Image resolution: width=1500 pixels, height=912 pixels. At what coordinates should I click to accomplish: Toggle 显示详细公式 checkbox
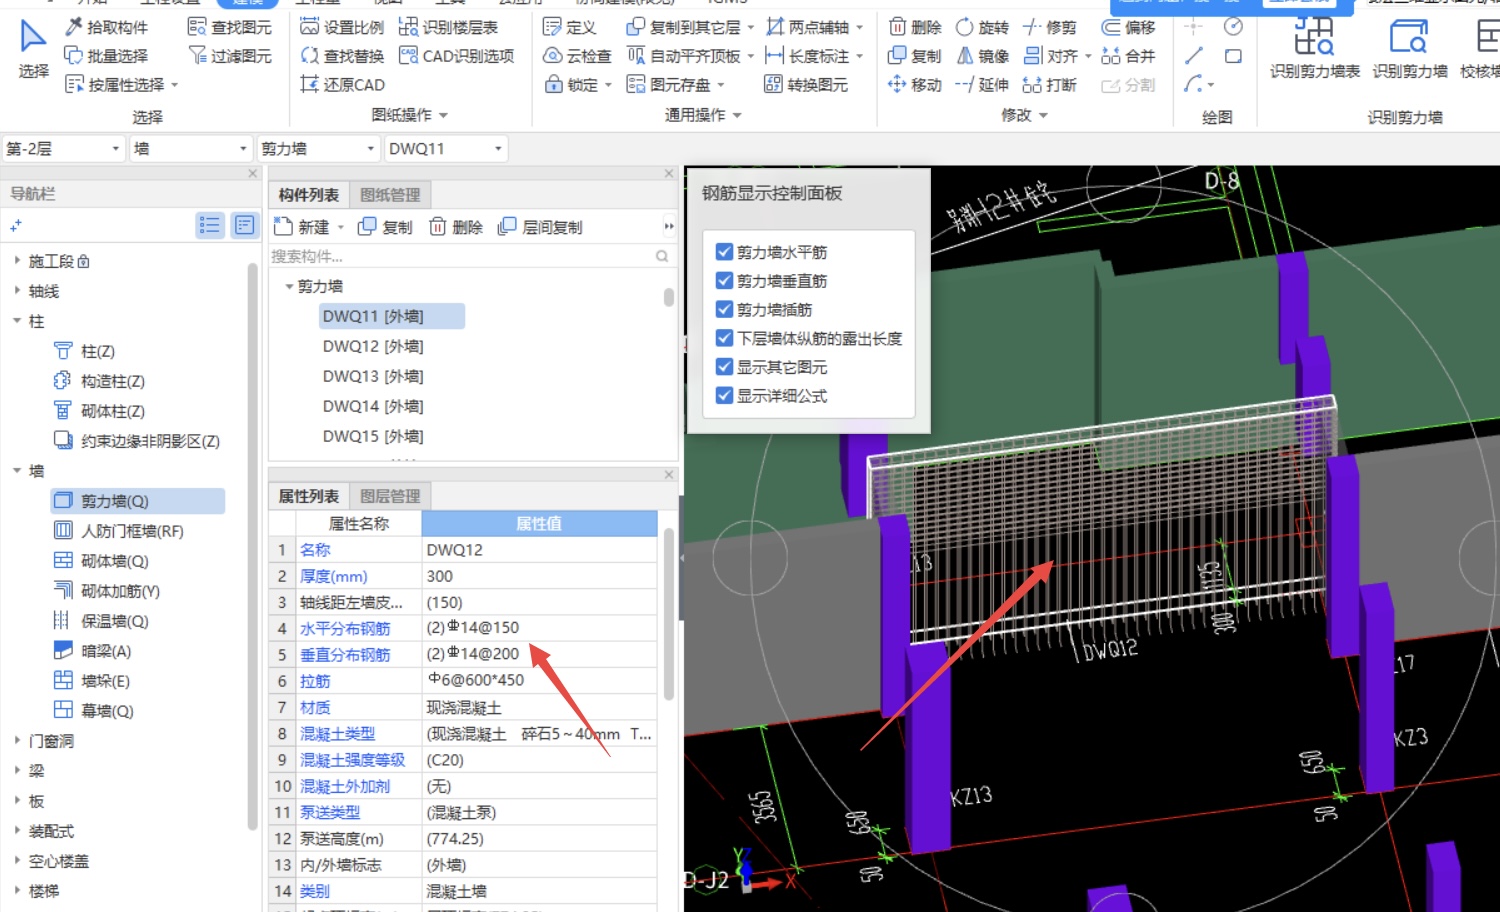click(725, 396)
